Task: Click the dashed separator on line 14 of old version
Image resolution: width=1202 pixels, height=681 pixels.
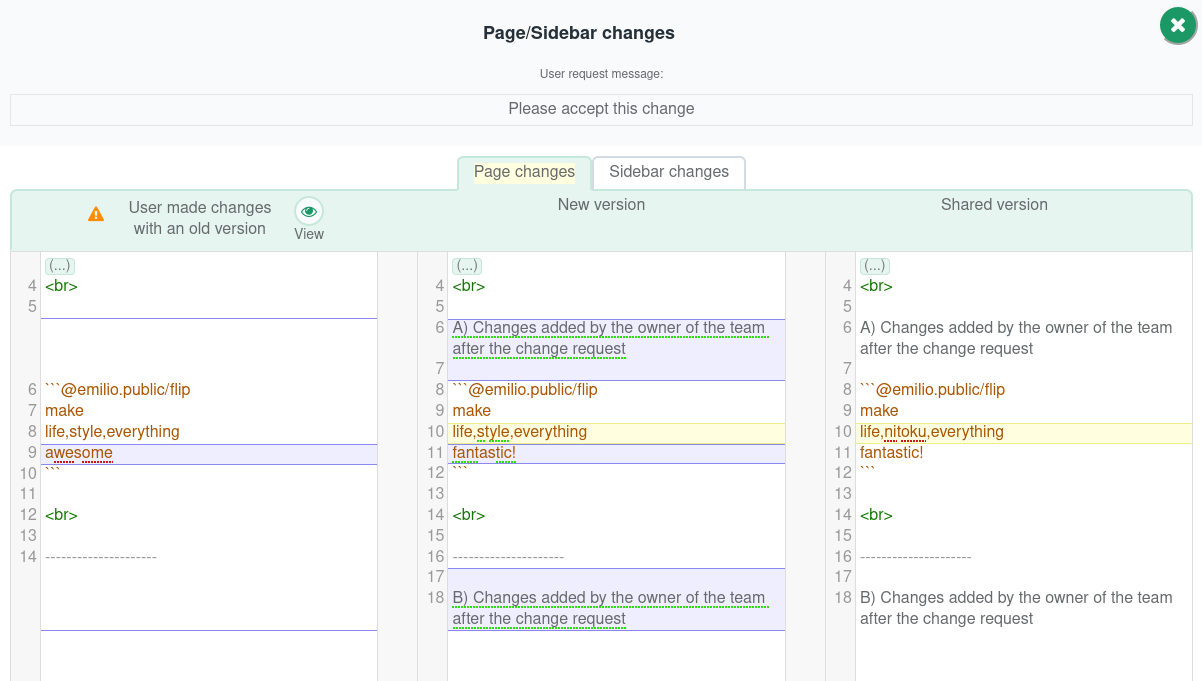Action: [101, 557]
